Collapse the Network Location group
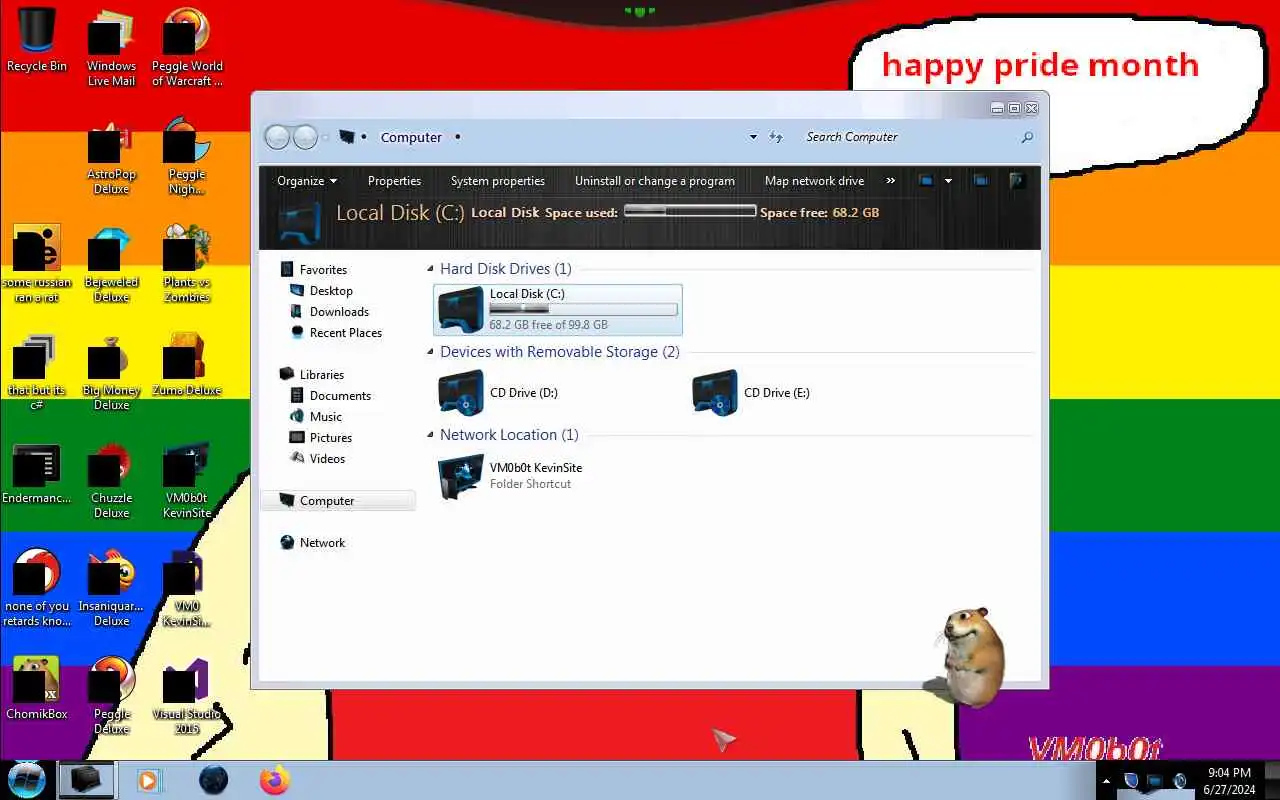This screenshot has height=800, width=1280. pyautogui.click(x=431, y=435)
